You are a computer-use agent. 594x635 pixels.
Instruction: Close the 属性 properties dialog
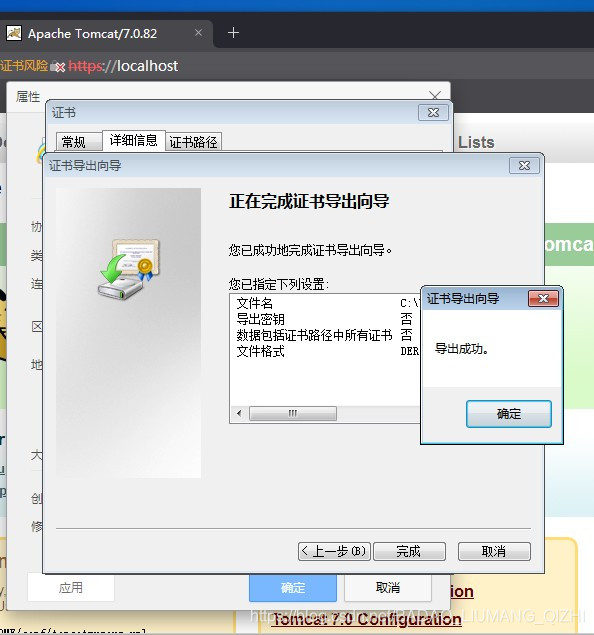click(435, 96)
